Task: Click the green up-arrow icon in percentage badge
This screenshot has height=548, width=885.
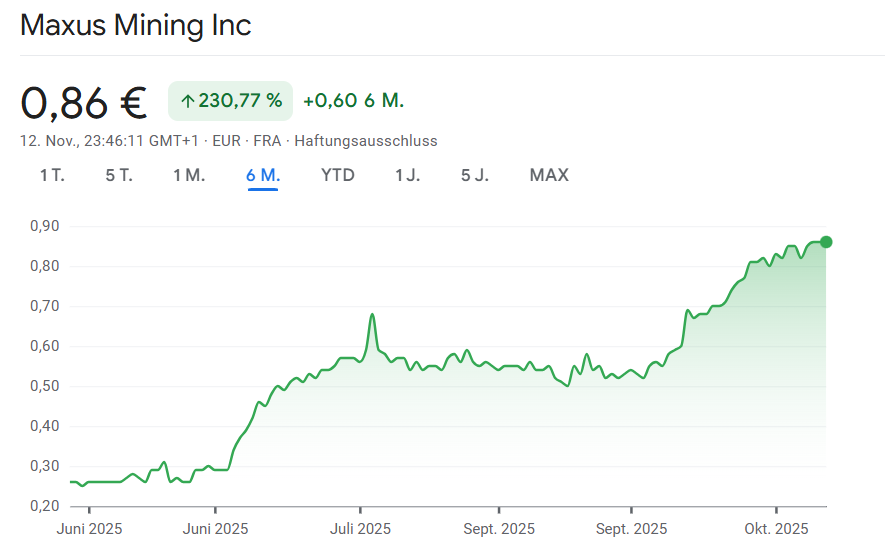Action: tap(187, 101)
